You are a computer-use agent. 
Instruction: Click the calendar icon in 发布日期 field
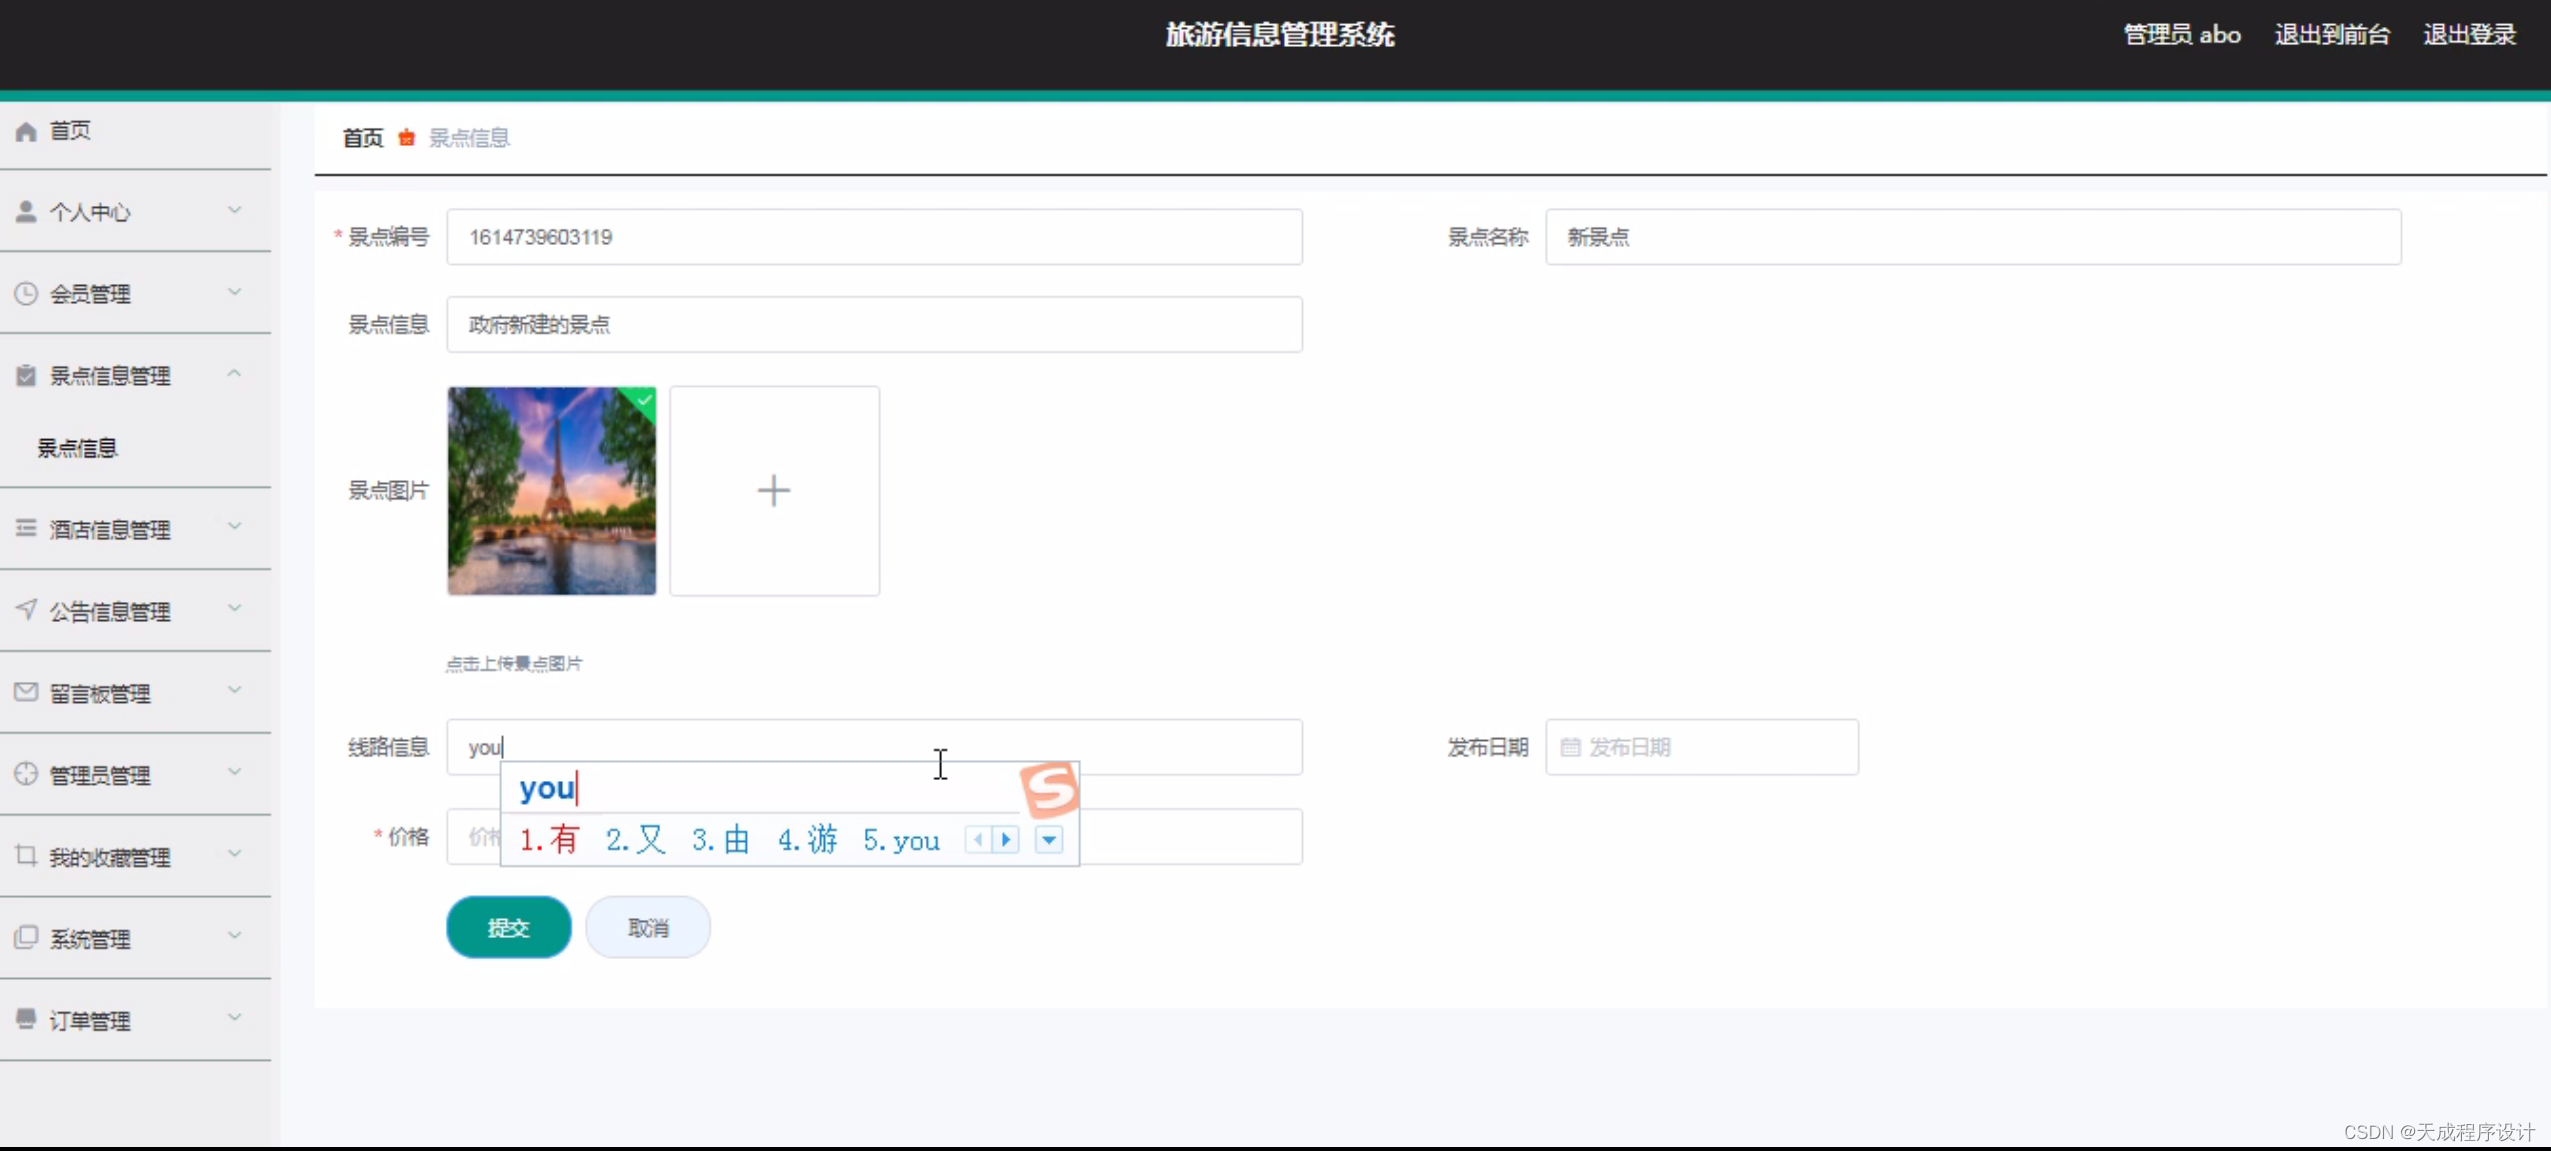pyautogui.click(x=1570, y=747)
